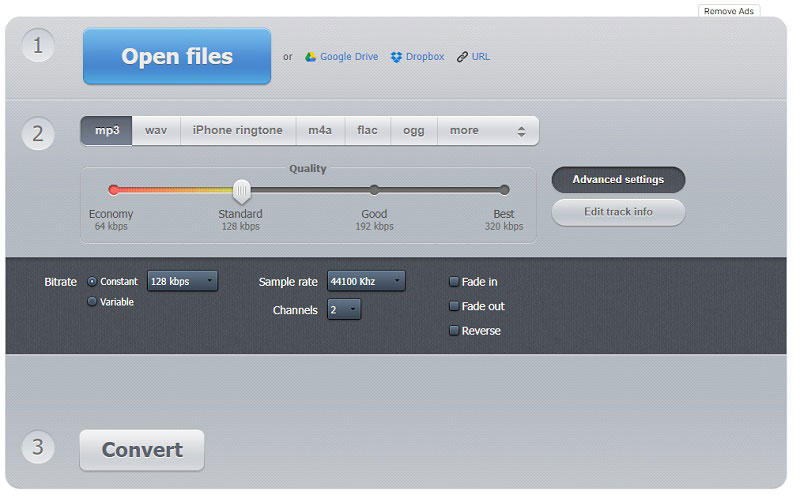Open the 128 kbps bitrate dropdown

[x=182, y=281]
